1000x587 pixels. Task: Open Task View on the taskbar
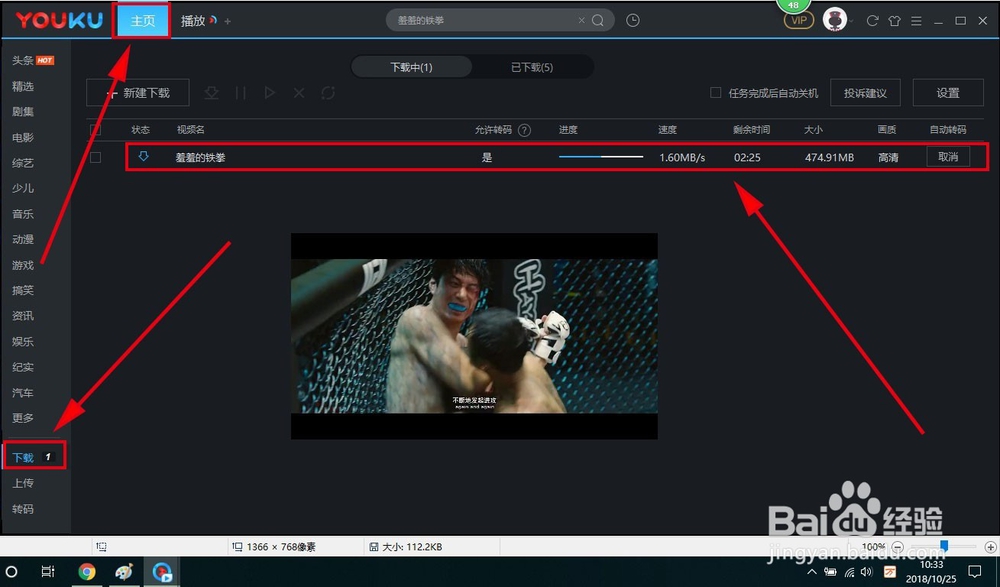click(x=48, y=571)
